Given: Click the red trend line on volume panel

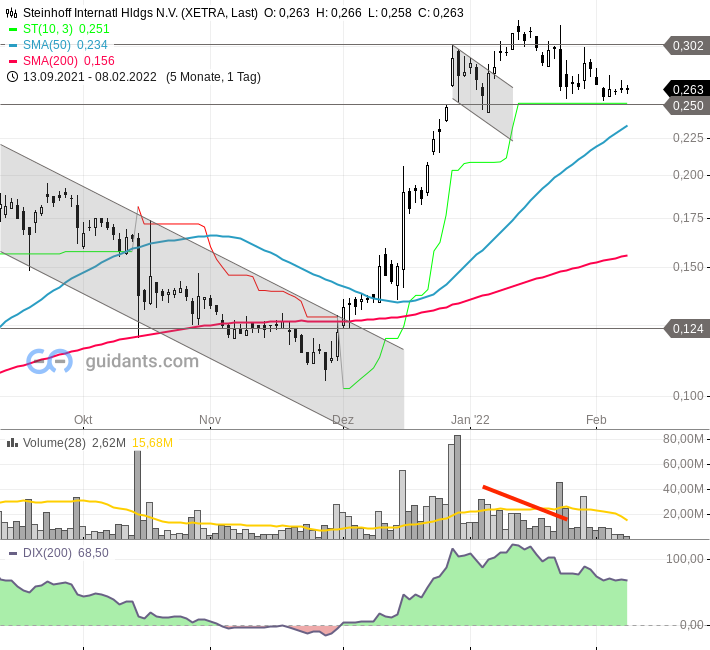Looking at the screenshot, I should 525,503.
